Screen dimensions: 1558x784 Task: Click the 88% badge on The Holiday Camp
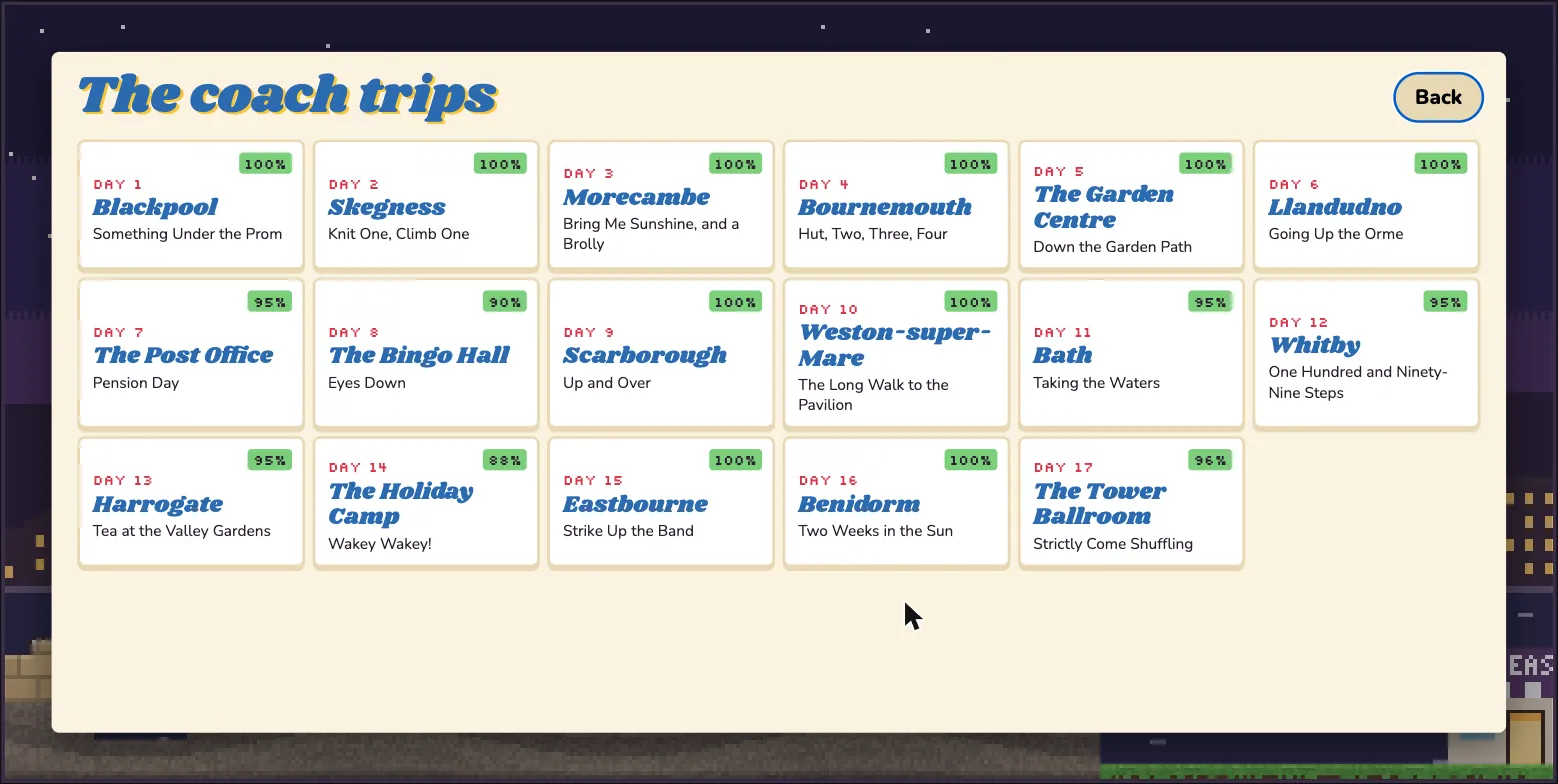click(504, 460)
